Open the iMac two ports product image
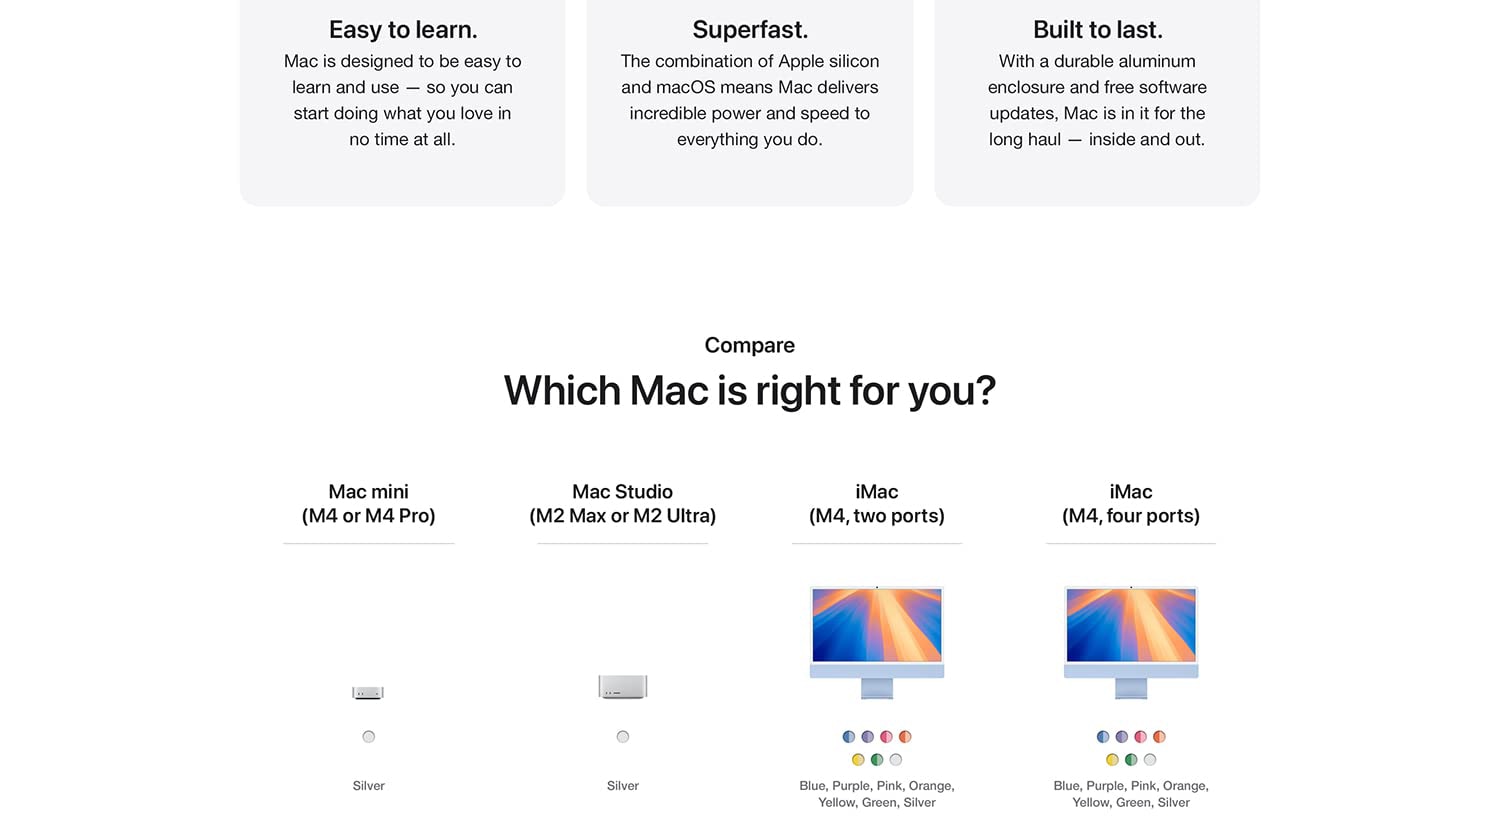This screenshot has width=1500, height=821. pos(877,641)
